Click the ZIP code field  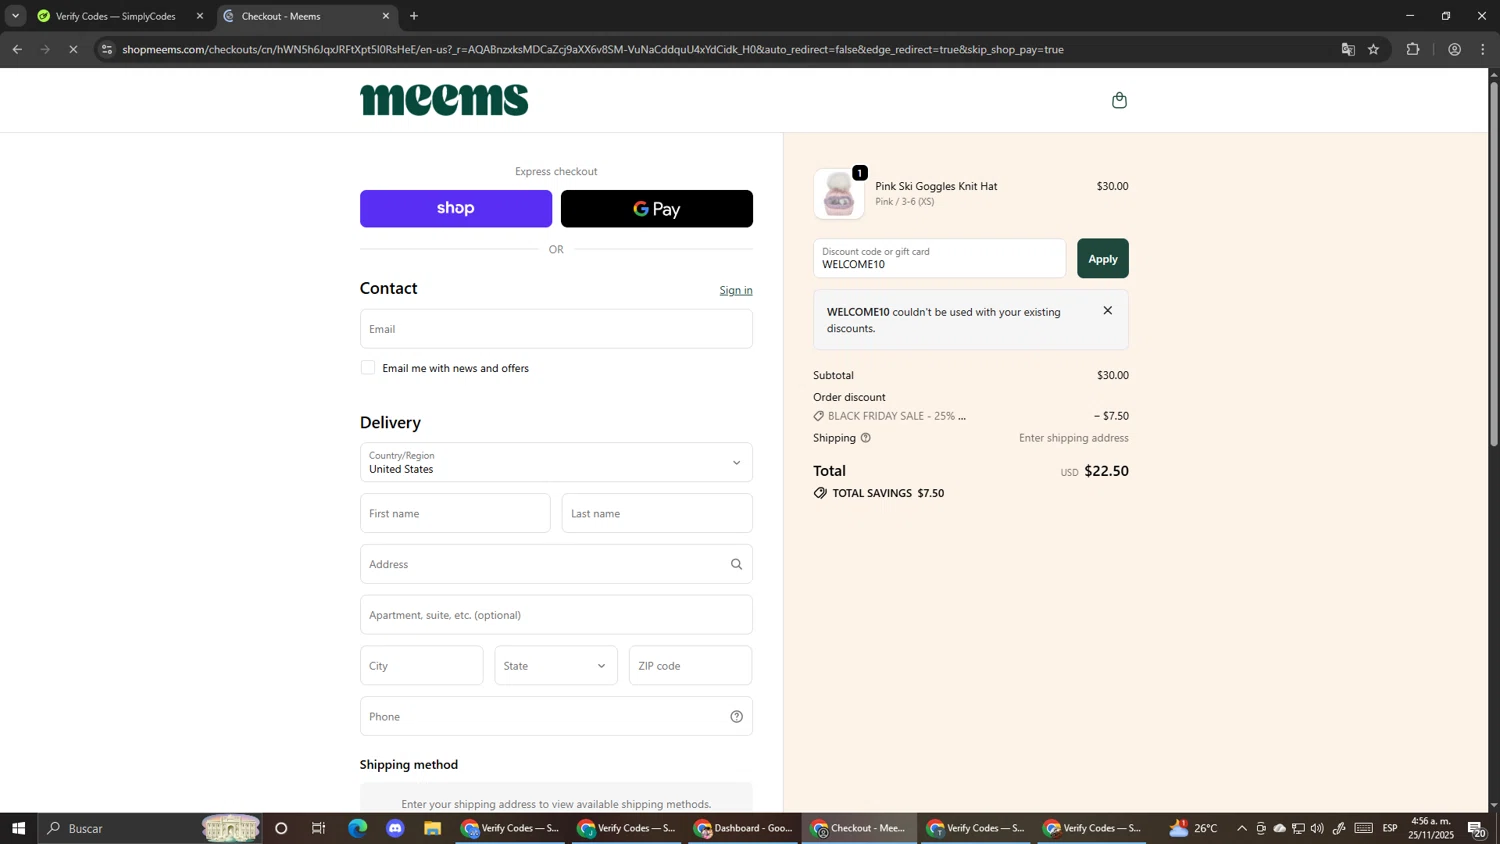point(690,666)
